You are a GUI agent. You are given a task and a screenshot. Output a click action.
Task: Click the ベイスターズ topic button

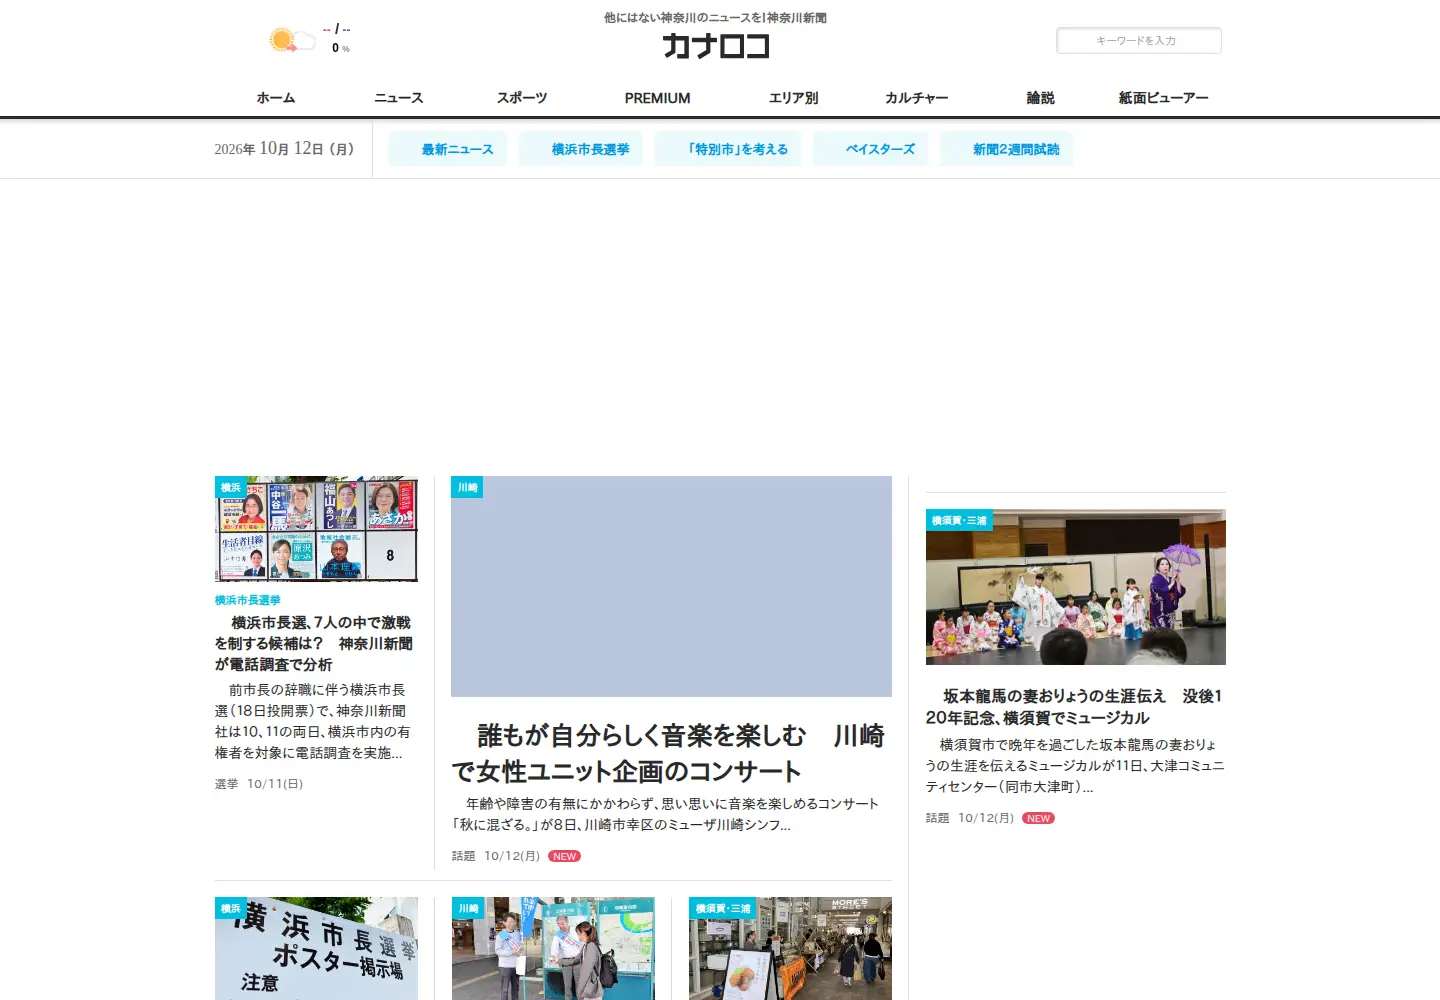[871, 149]
